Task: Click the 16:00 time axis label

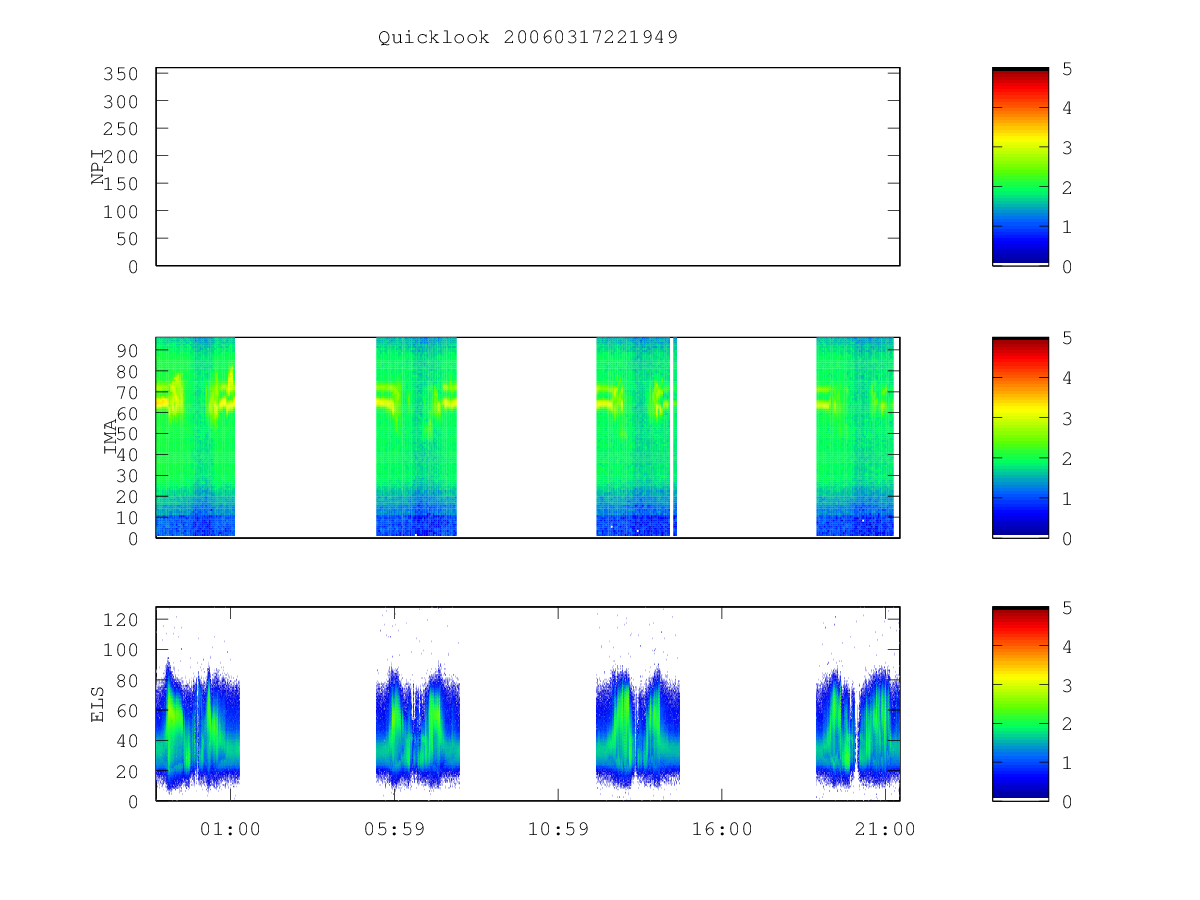Action: point(722,829)
